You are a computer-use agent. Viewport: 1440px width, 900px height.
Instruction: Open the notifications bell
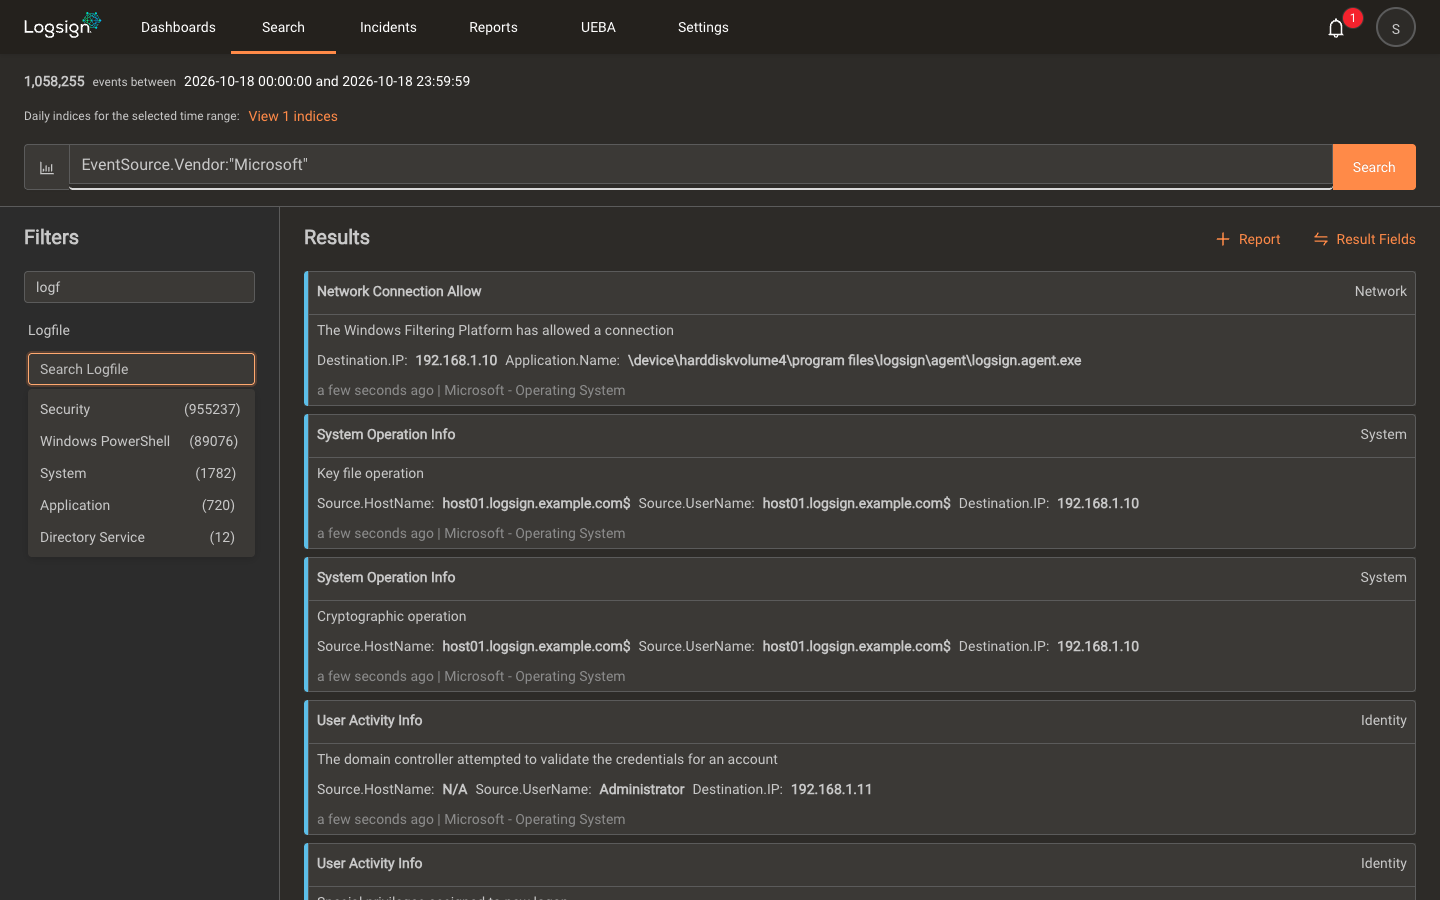click(1336, 28)
